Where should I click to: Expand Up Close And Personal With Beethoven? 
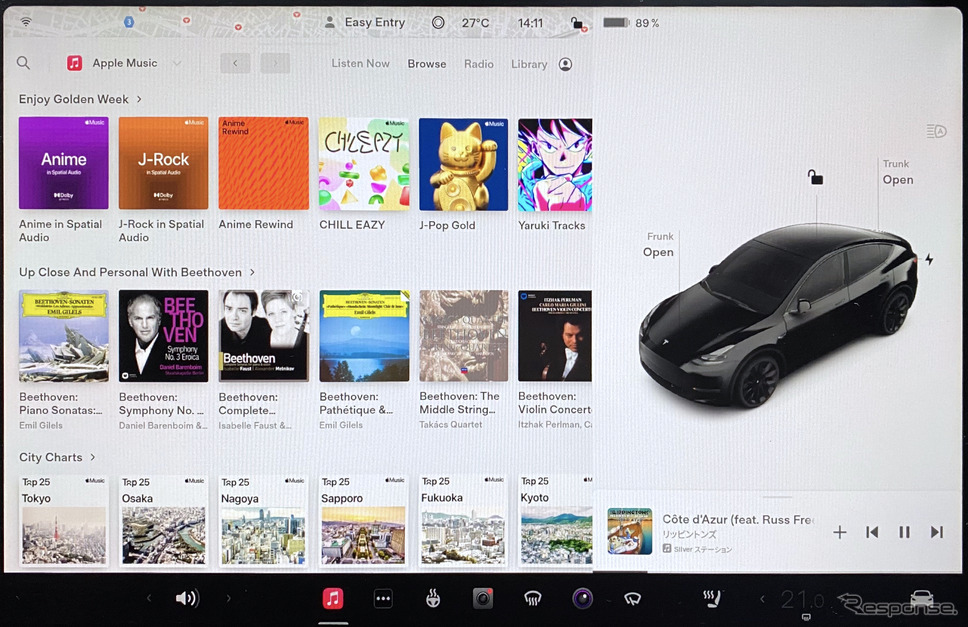point(137,272)
